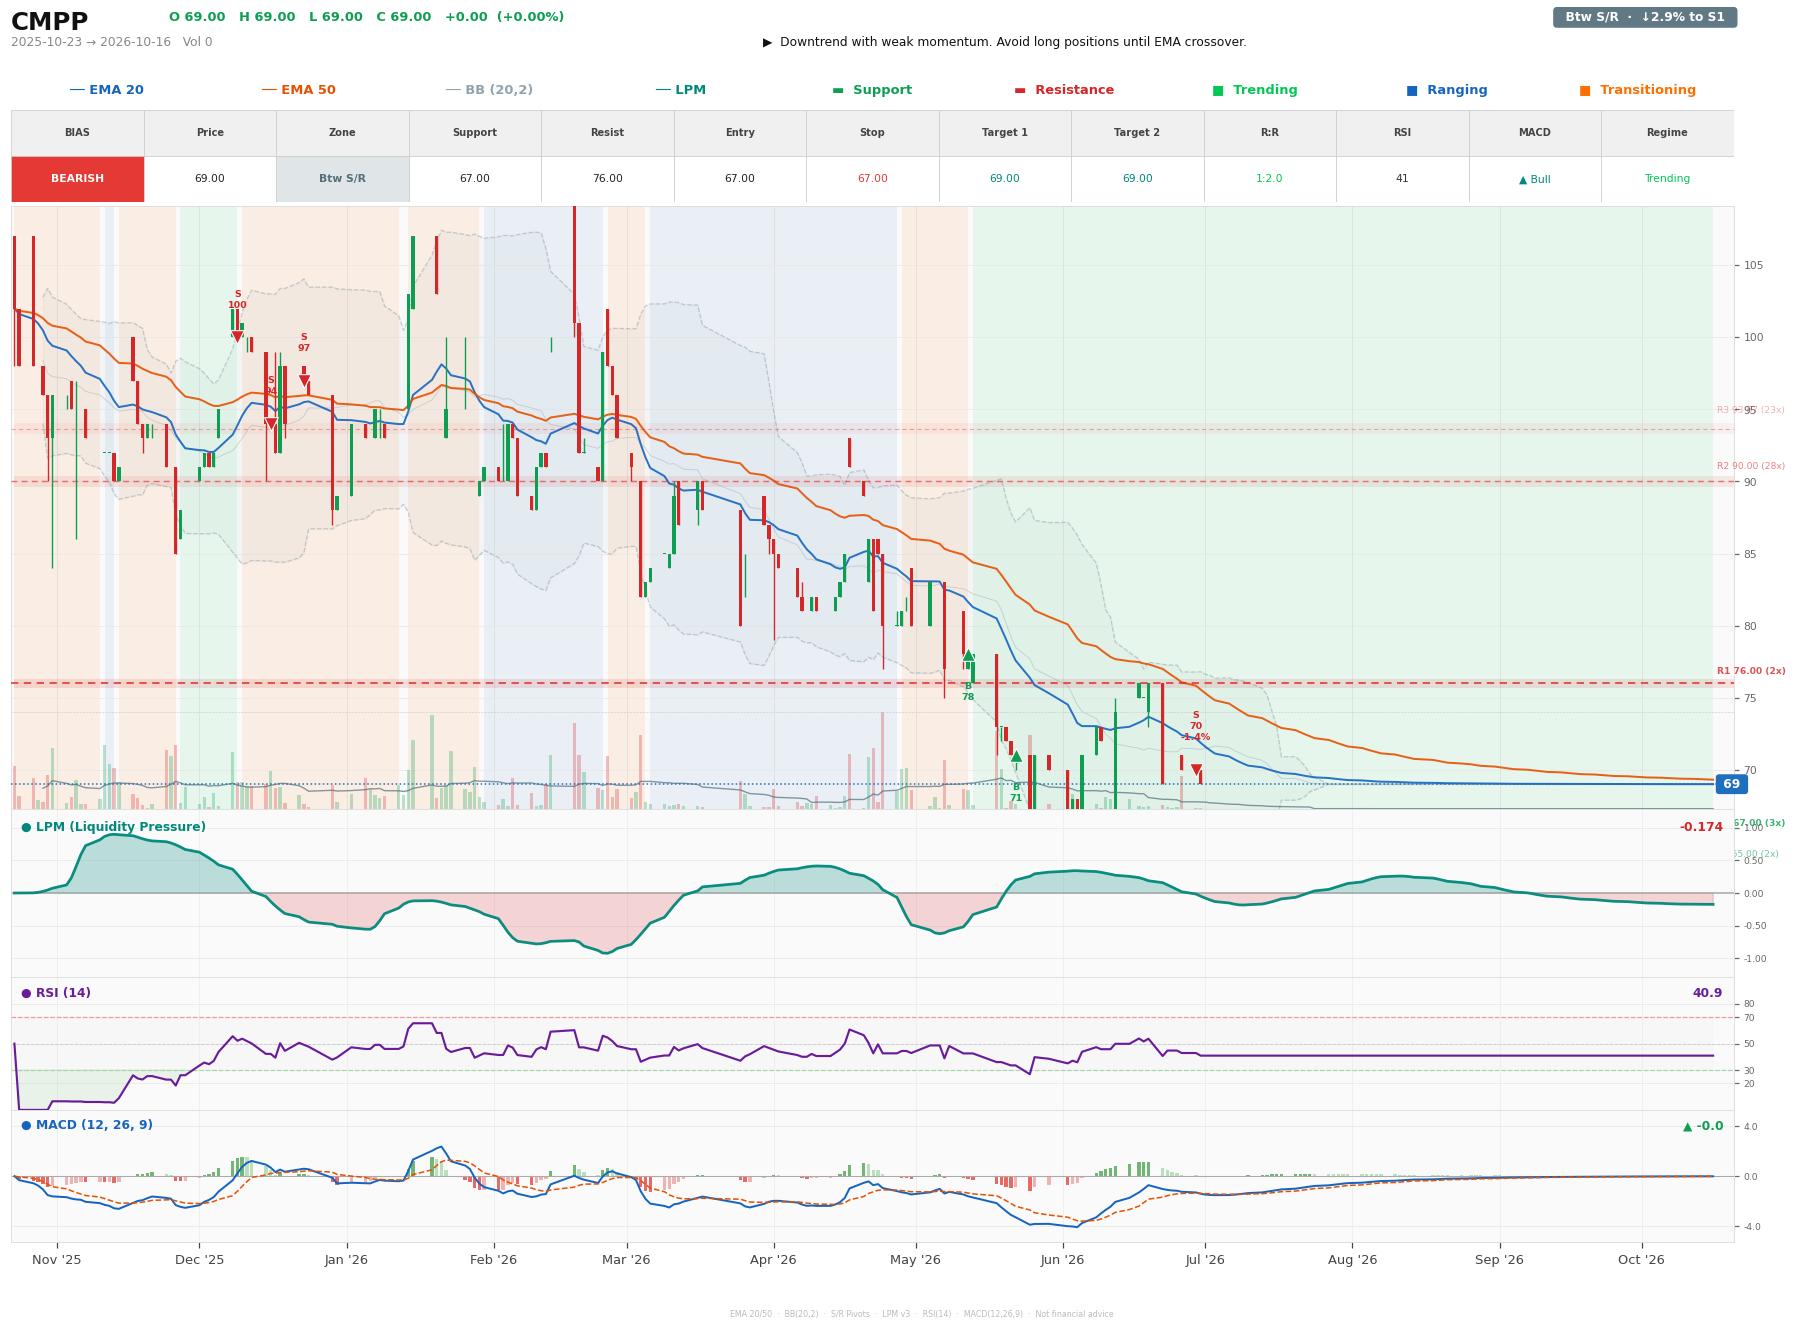Click the Btw S/R zone cell
The image size is (1797, 1330).
(342, 179)
